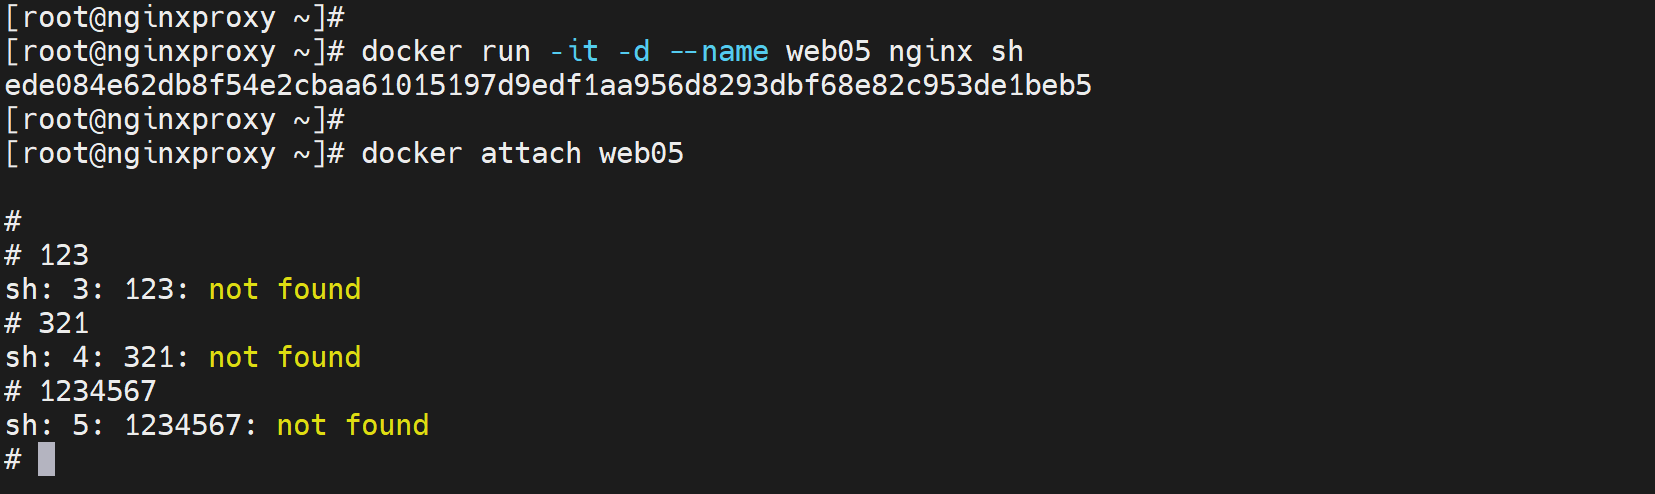Click "web05" in the docker attach command

click(641, 154)
